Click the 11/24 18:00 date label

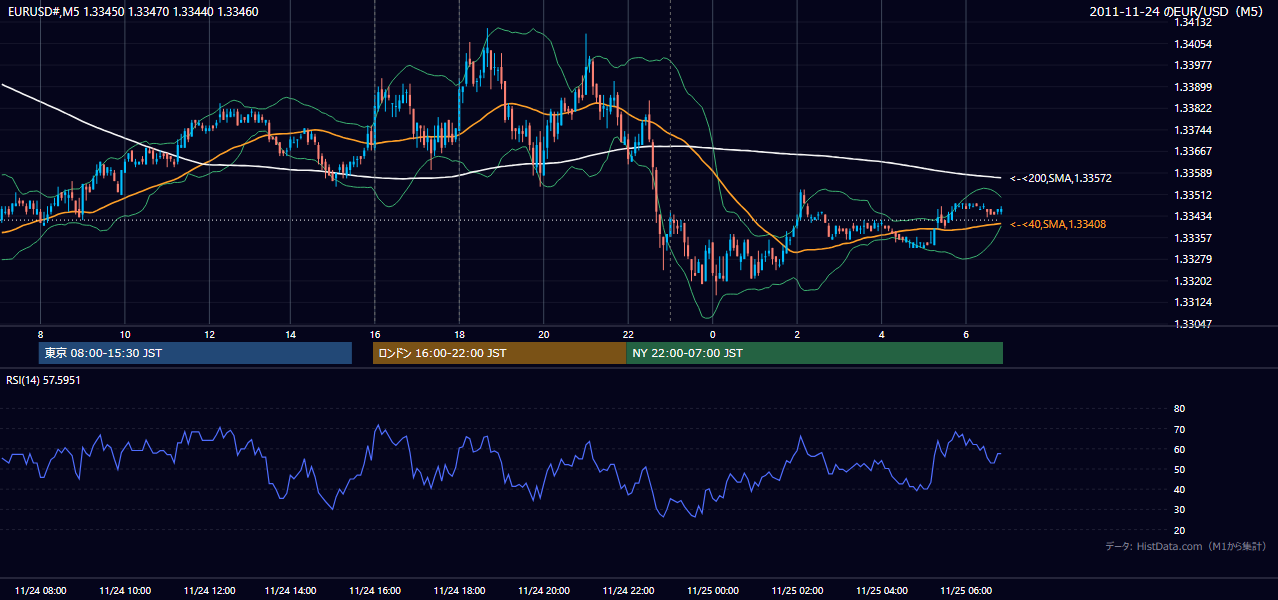coord(459,591)
